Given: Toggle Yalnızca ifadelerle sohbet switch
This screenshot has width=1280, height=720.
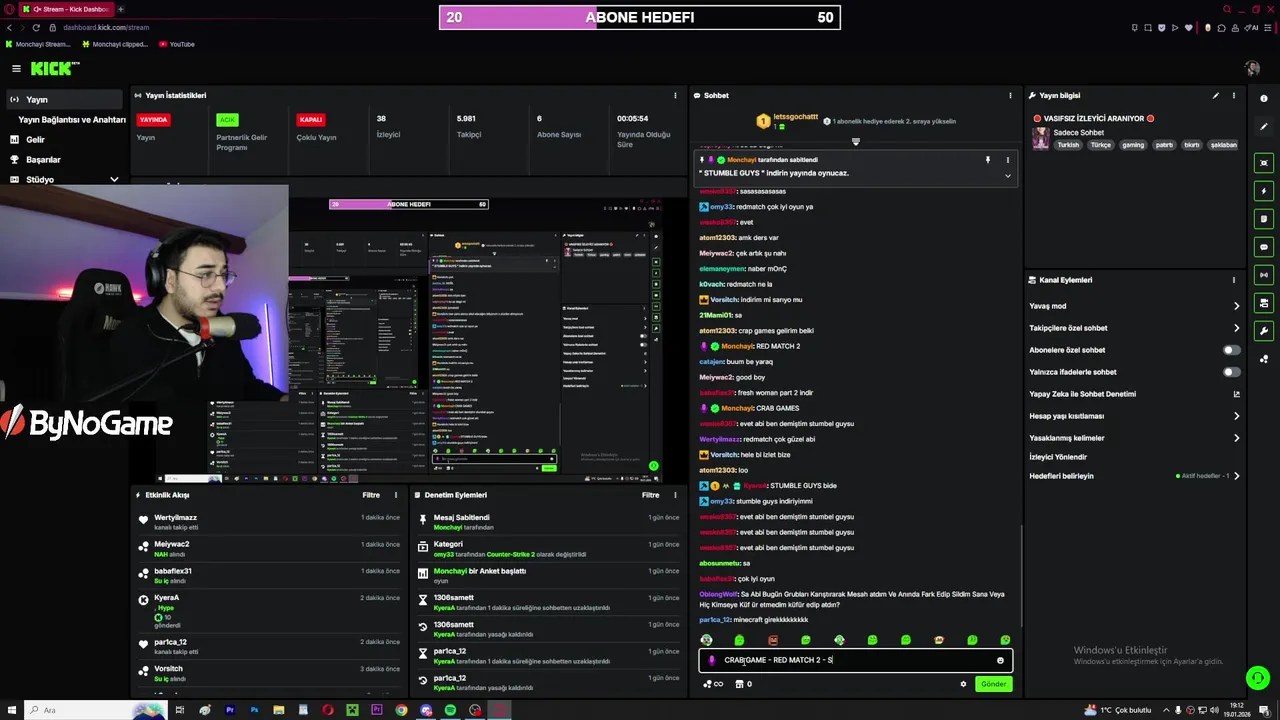Looking at the screenshot, I should (1232, 372).
